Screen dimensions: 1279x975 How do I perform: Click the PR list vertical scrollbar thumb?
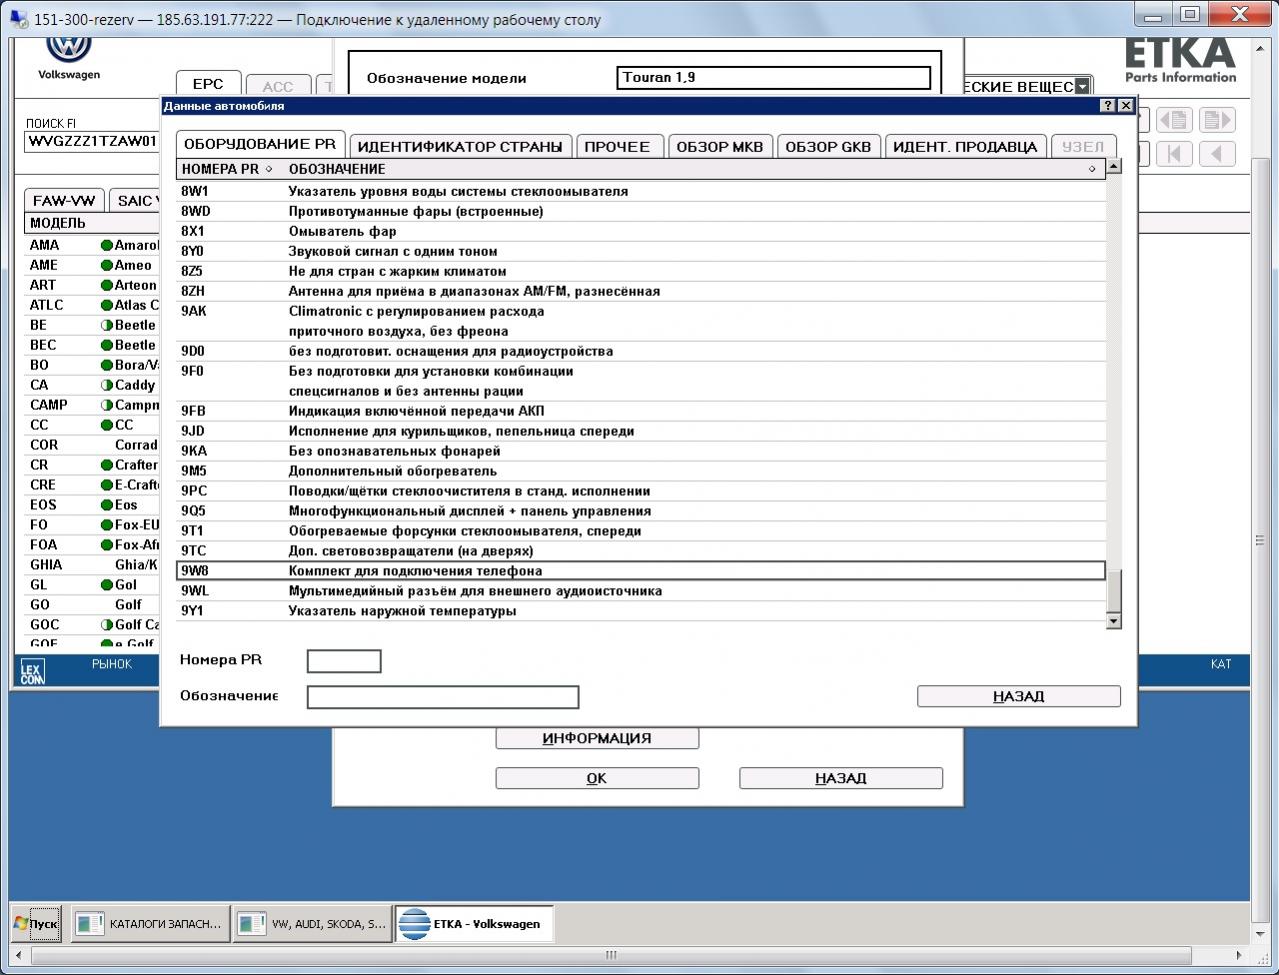click(1114, 589)
